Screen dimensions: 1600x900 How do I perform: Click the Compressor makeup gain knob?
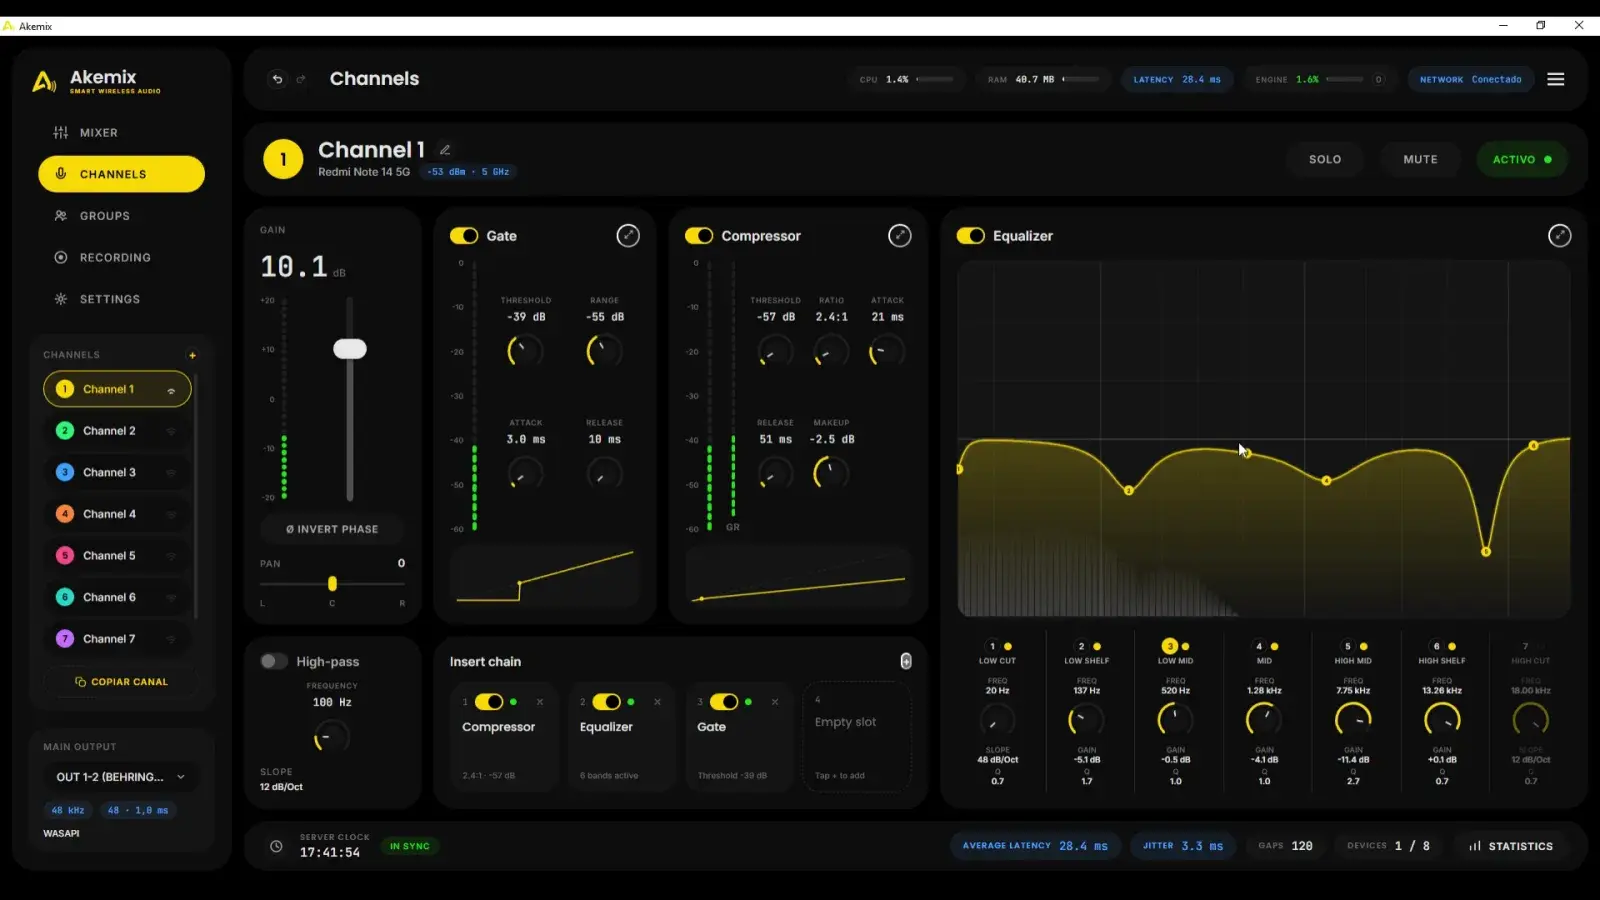tap(830, 473)
